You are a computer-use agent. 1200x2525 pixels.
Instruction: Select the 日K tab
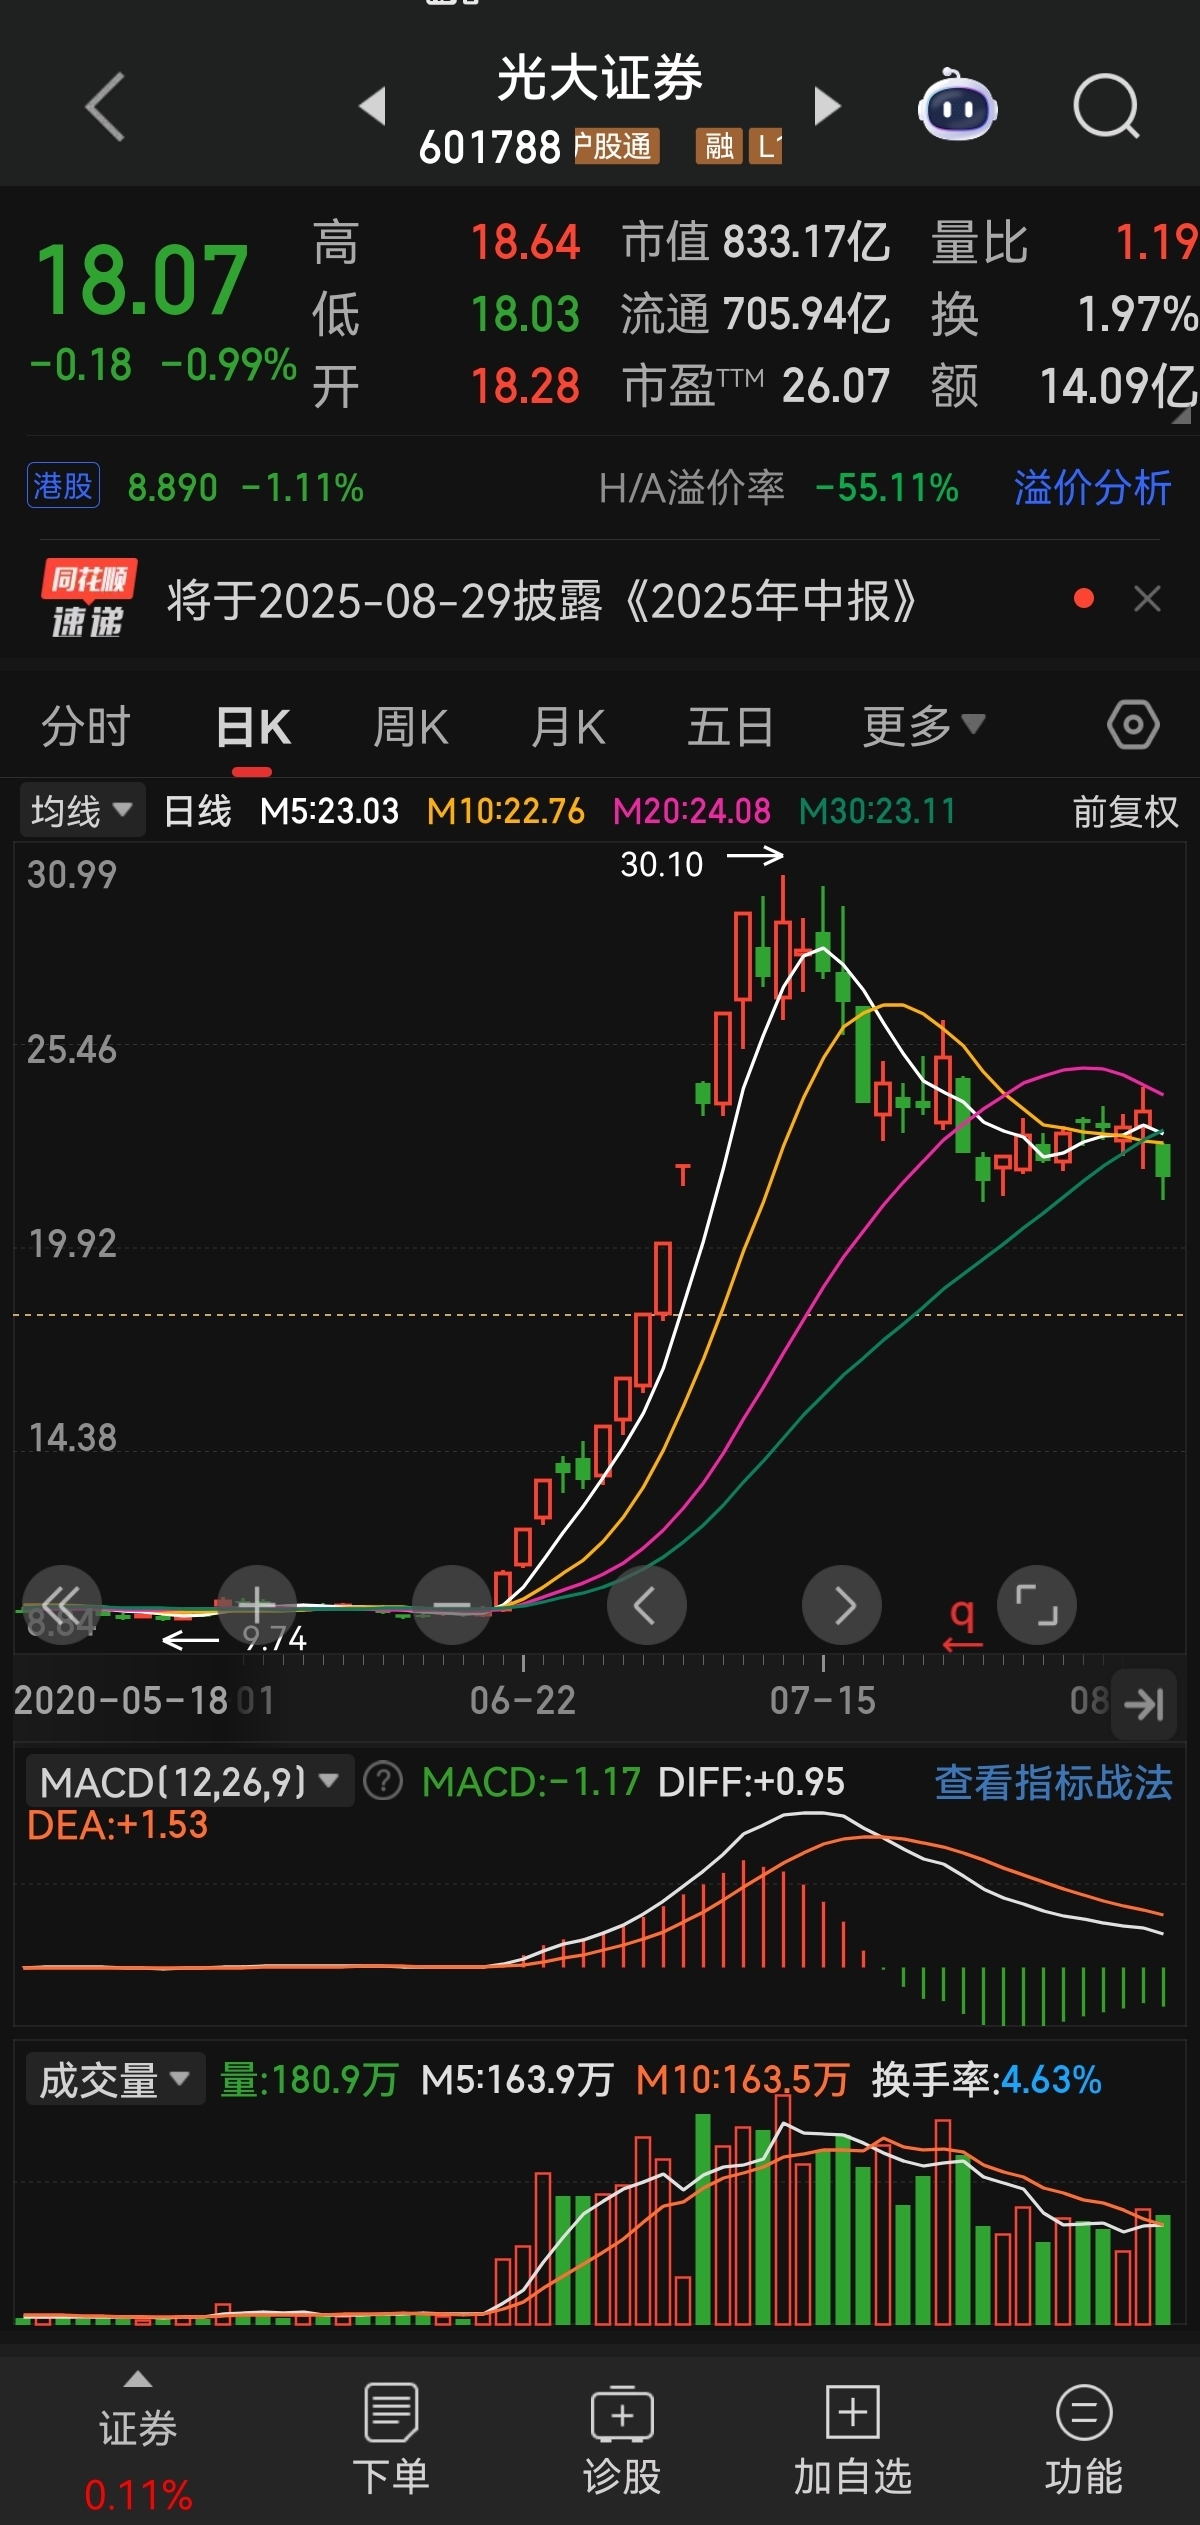pos(253,726)
